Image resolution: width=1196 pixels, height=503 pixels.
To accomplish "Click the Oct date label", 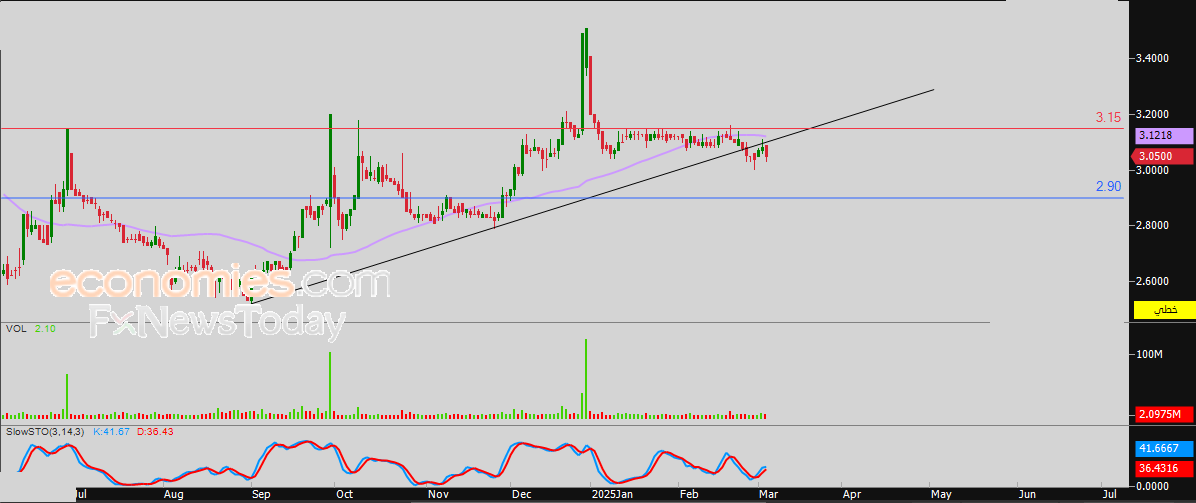I will tap(345, 495).
